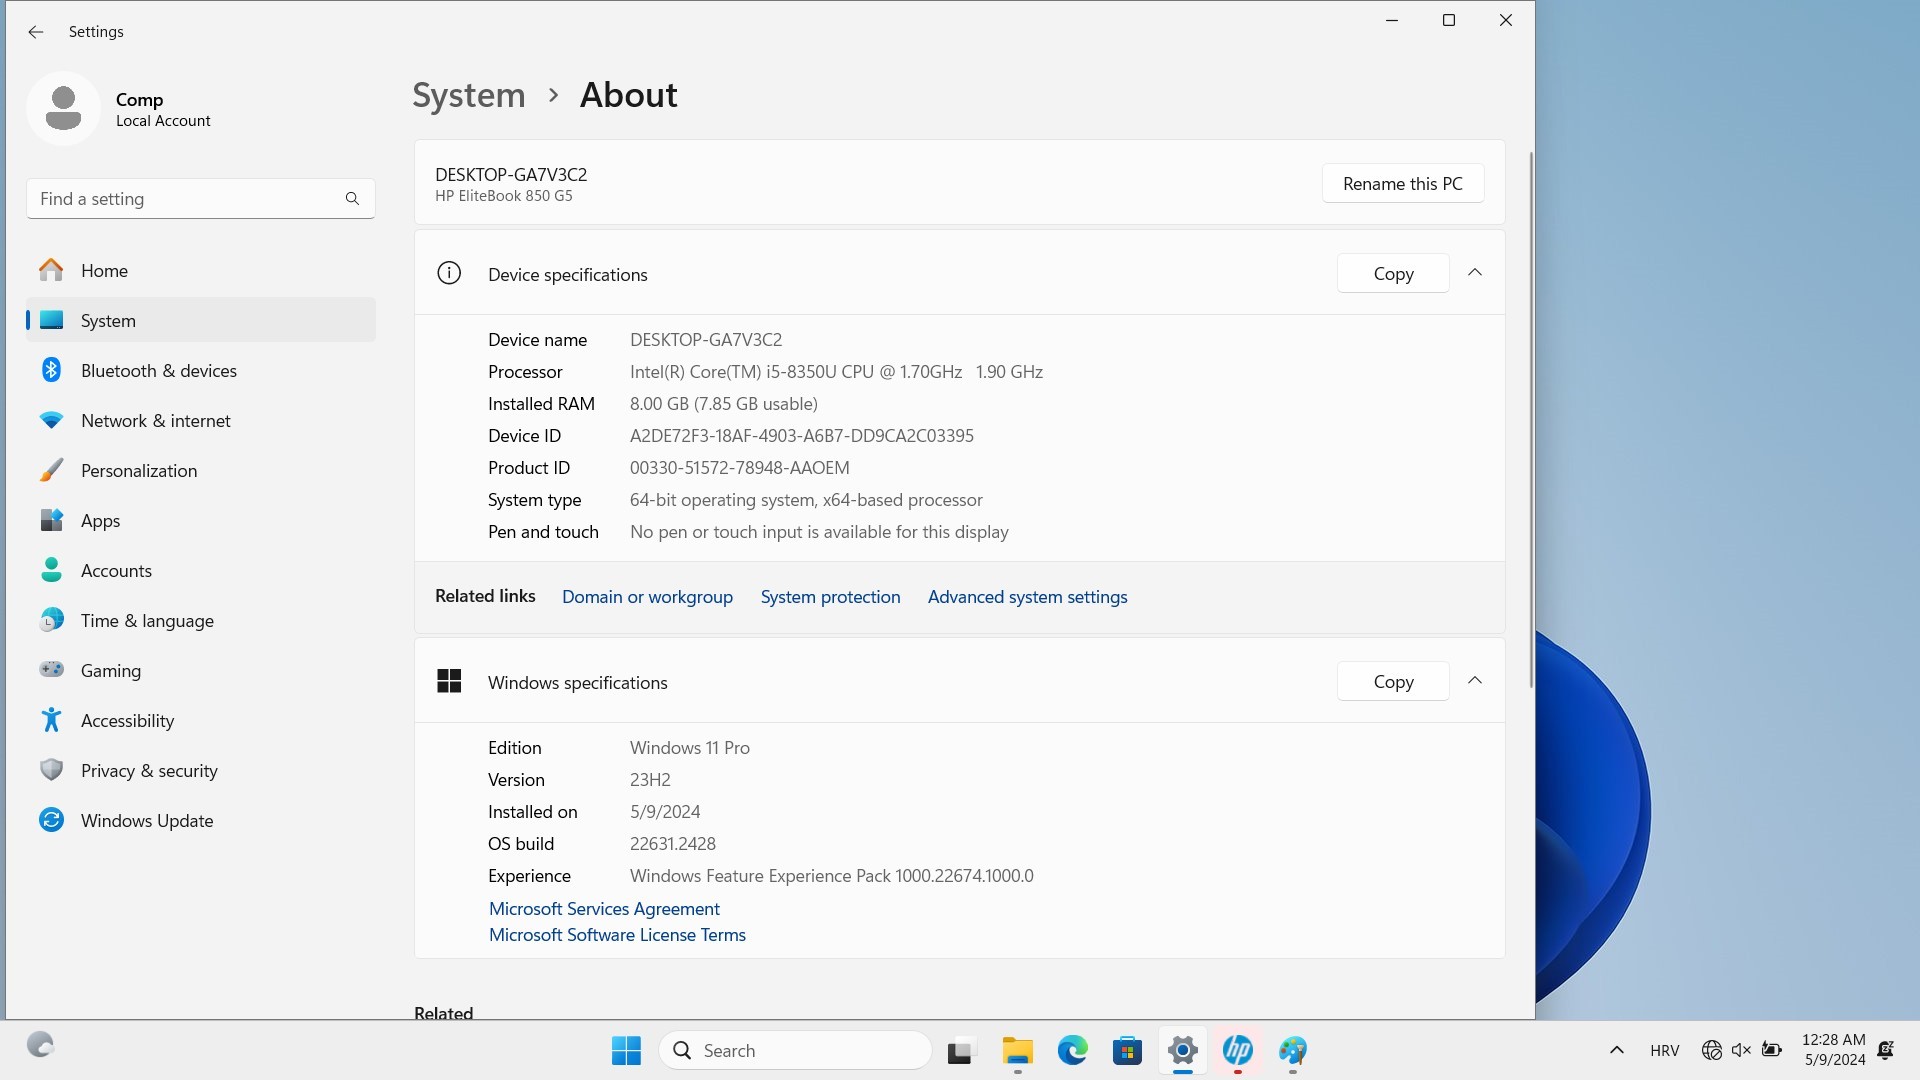Open File Explorer from the taskbar
Screen dimensions: 1920x1080
(1017, 1050)
